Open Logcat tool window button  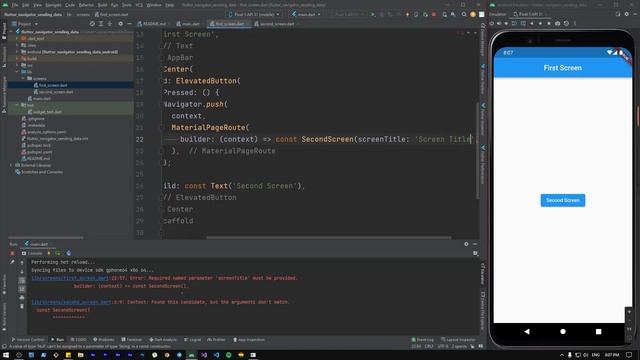(193, 340)
